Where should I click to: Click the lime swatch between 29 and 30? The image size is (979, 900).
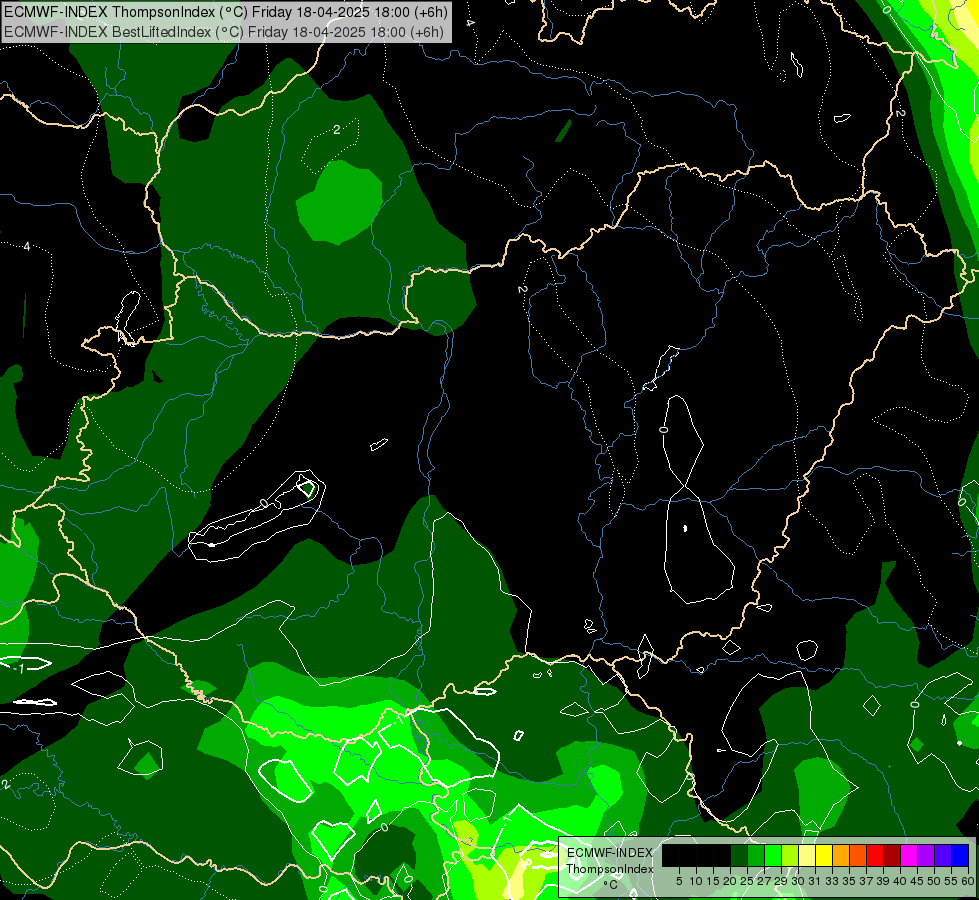tap(790, 855)
